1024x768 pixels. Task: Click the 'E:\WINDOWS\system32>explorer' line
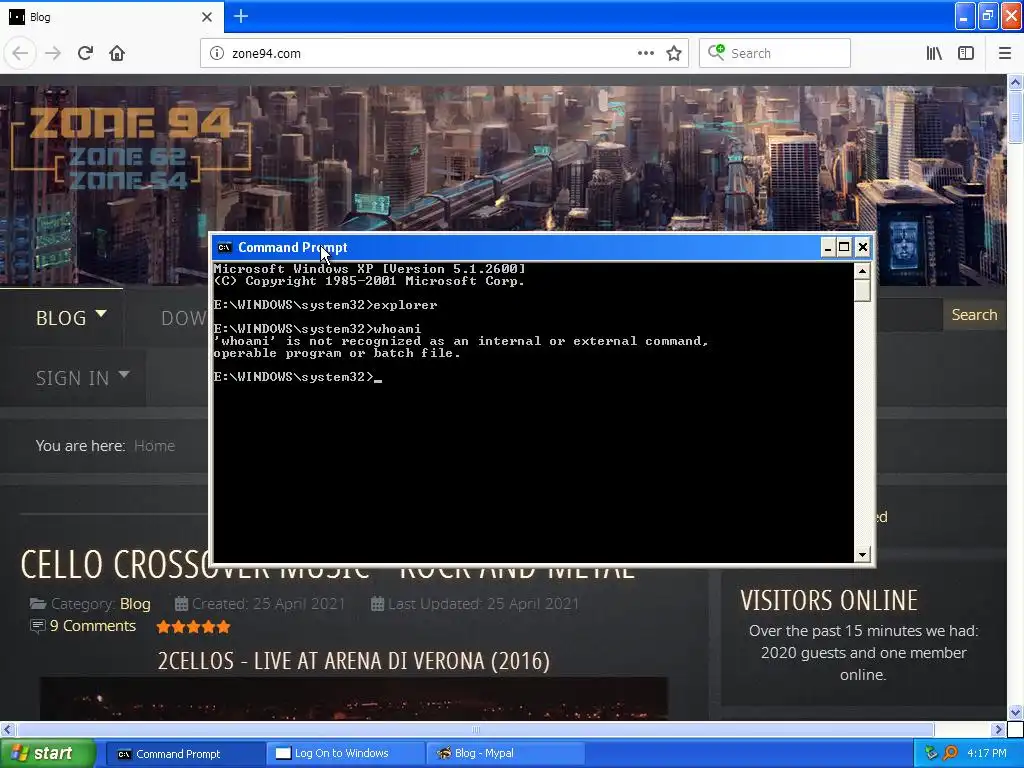point(325,305)
